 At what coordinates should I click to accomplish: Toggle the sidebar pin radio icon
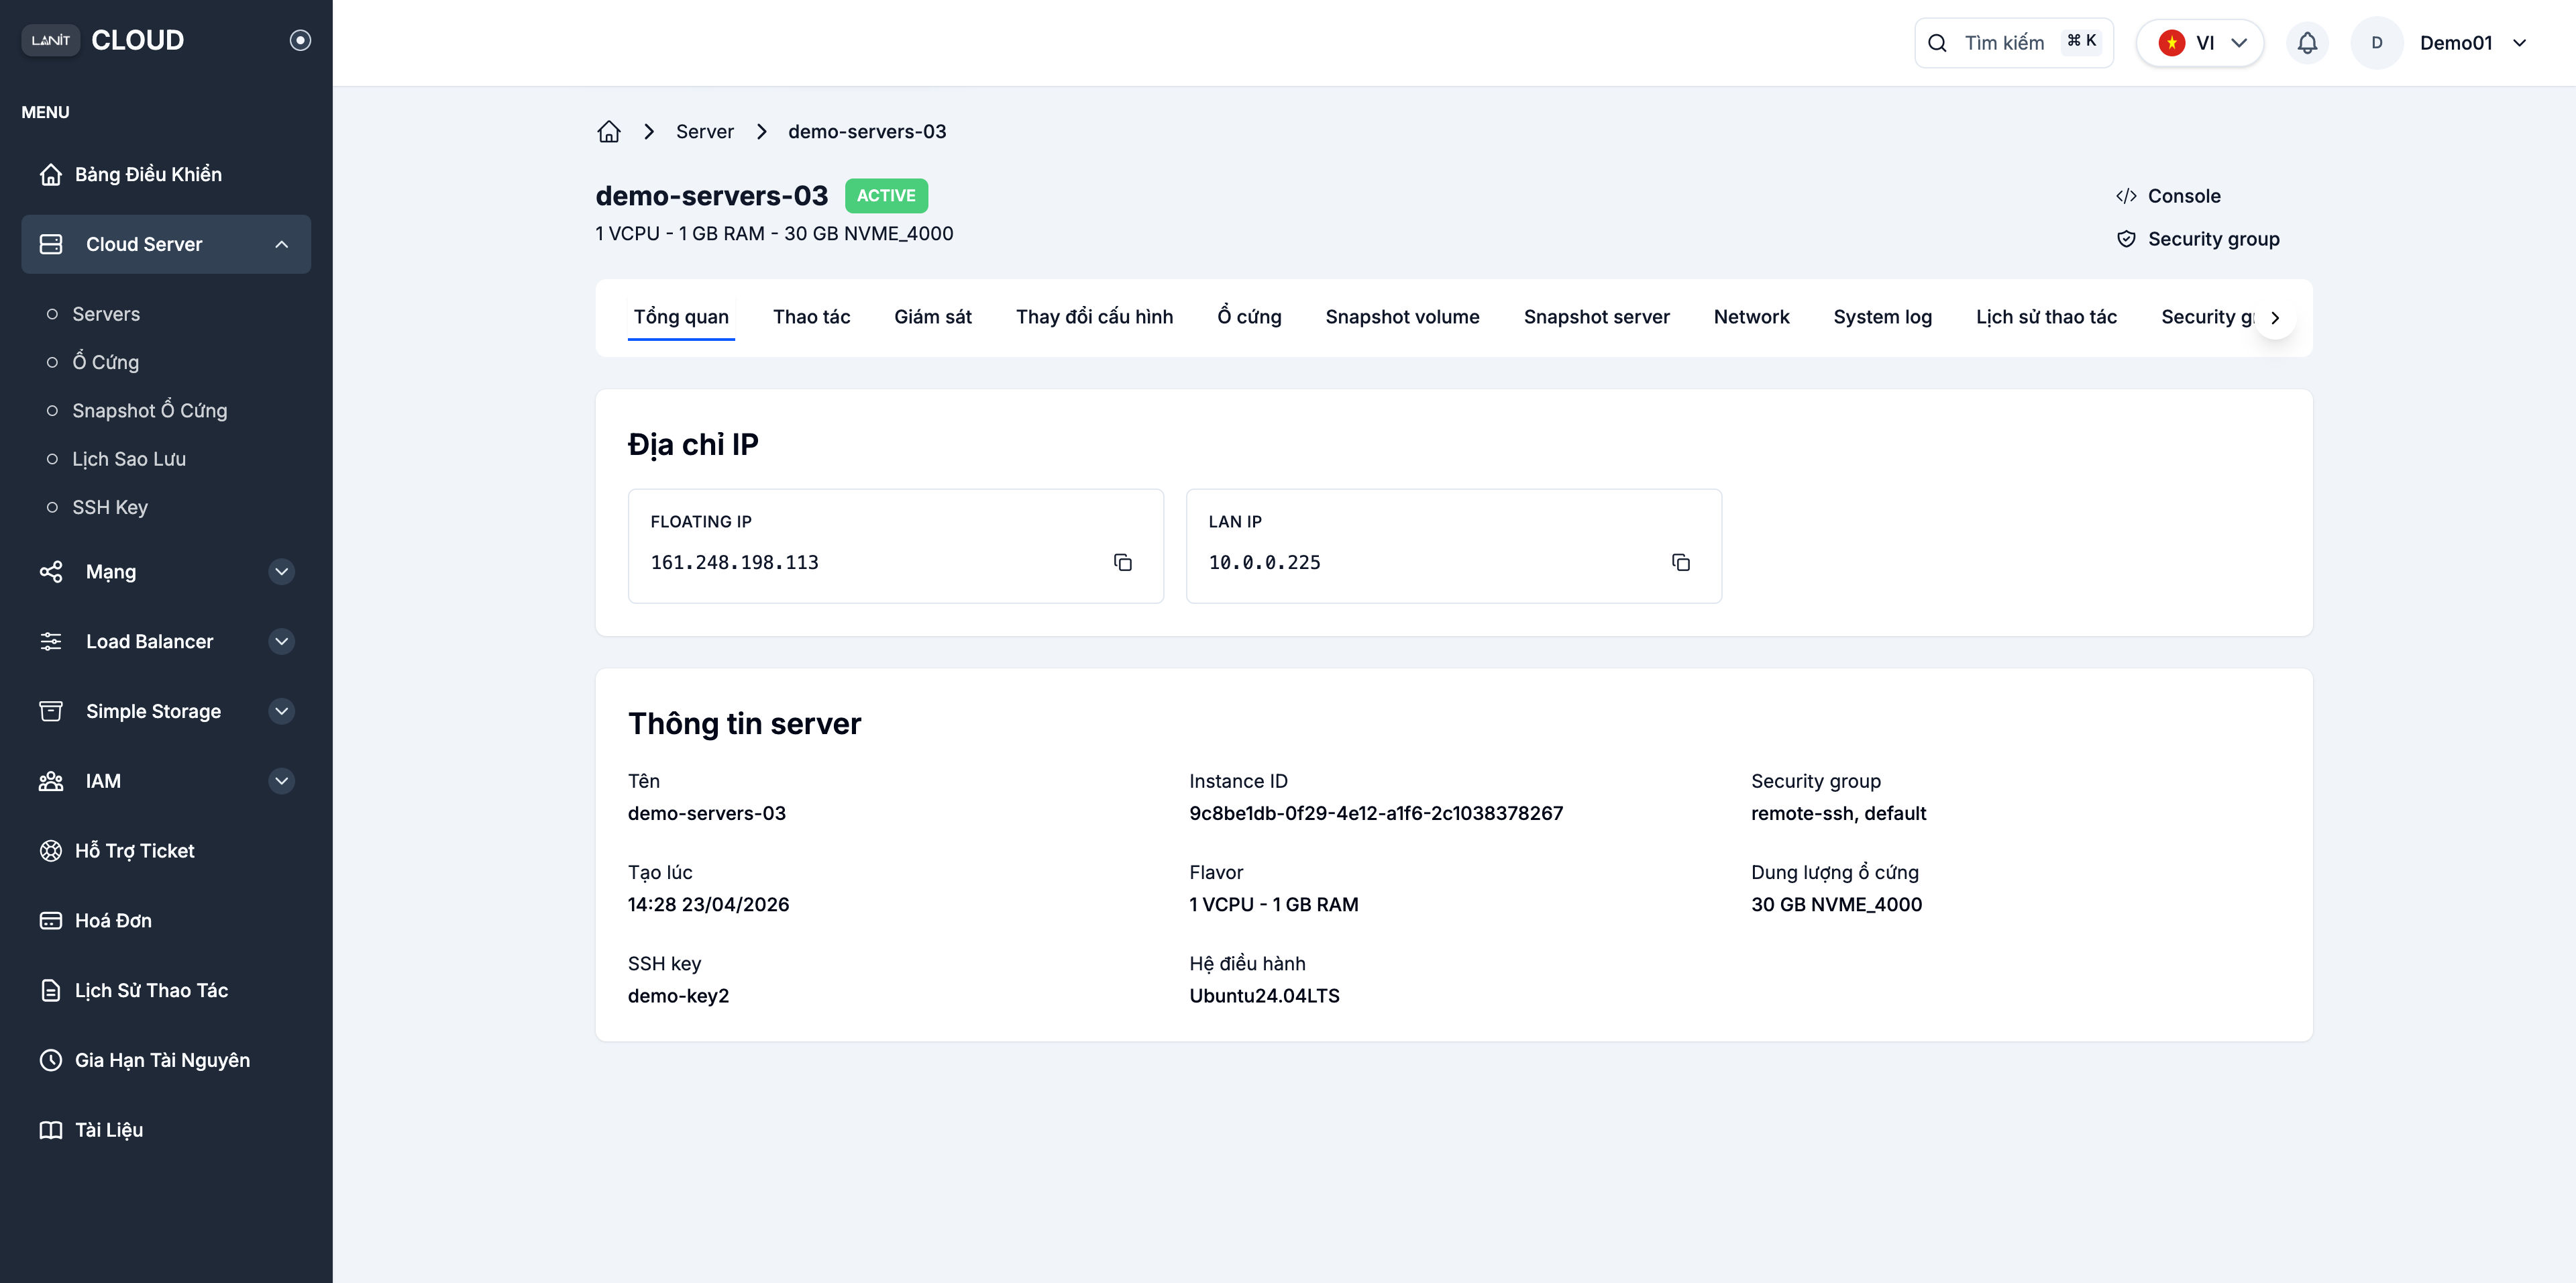coord(300,40)
